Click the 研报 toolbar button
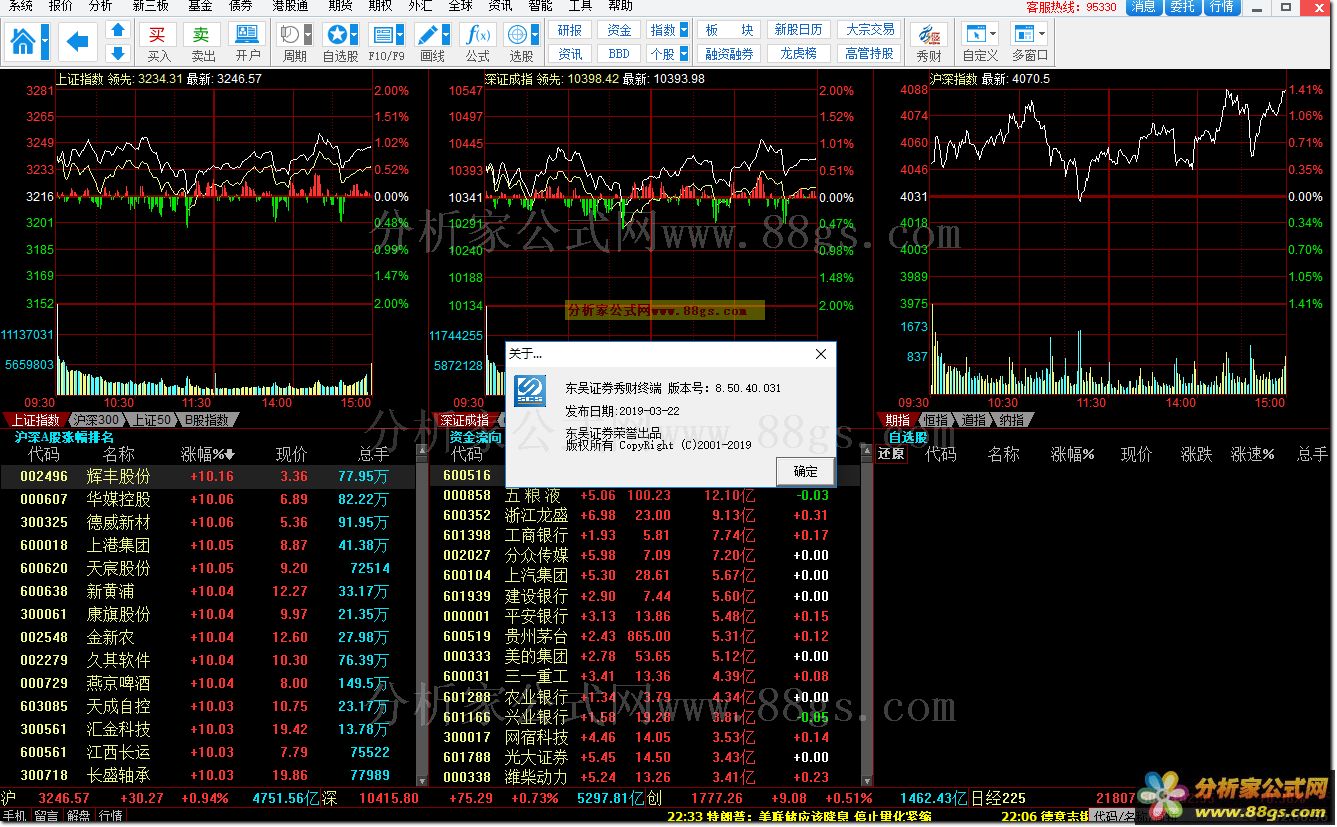The height and width of the screenshot is (827, 1337). click(570, 30)
